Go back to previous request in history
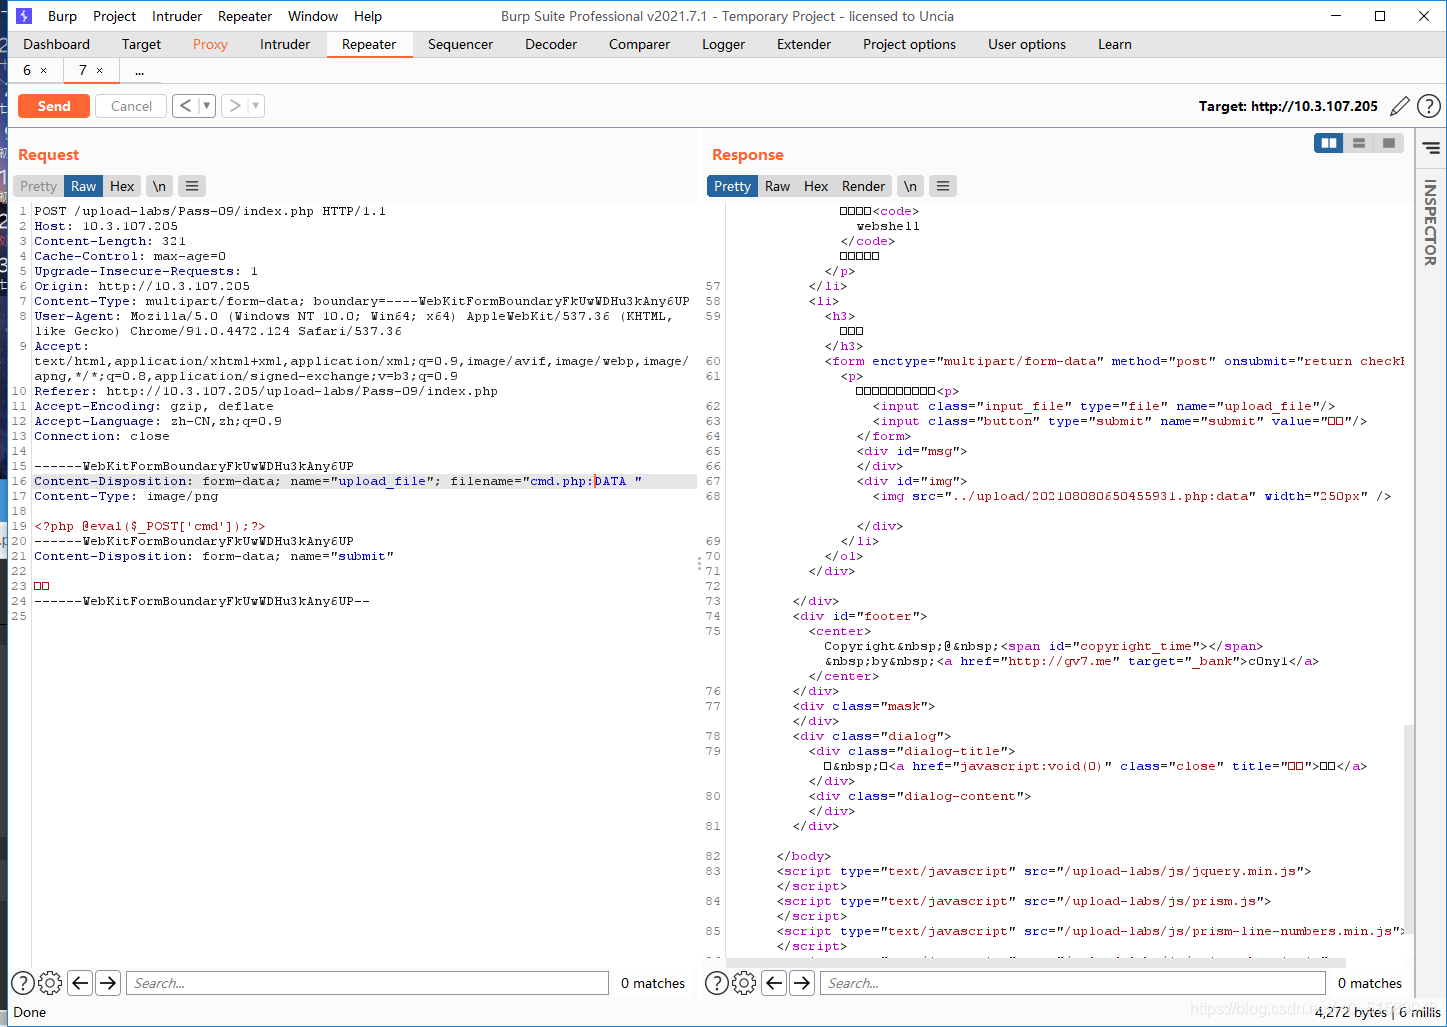This screenshot has width=1447, height=1027. pyautogui.click(x=186, y=105)
